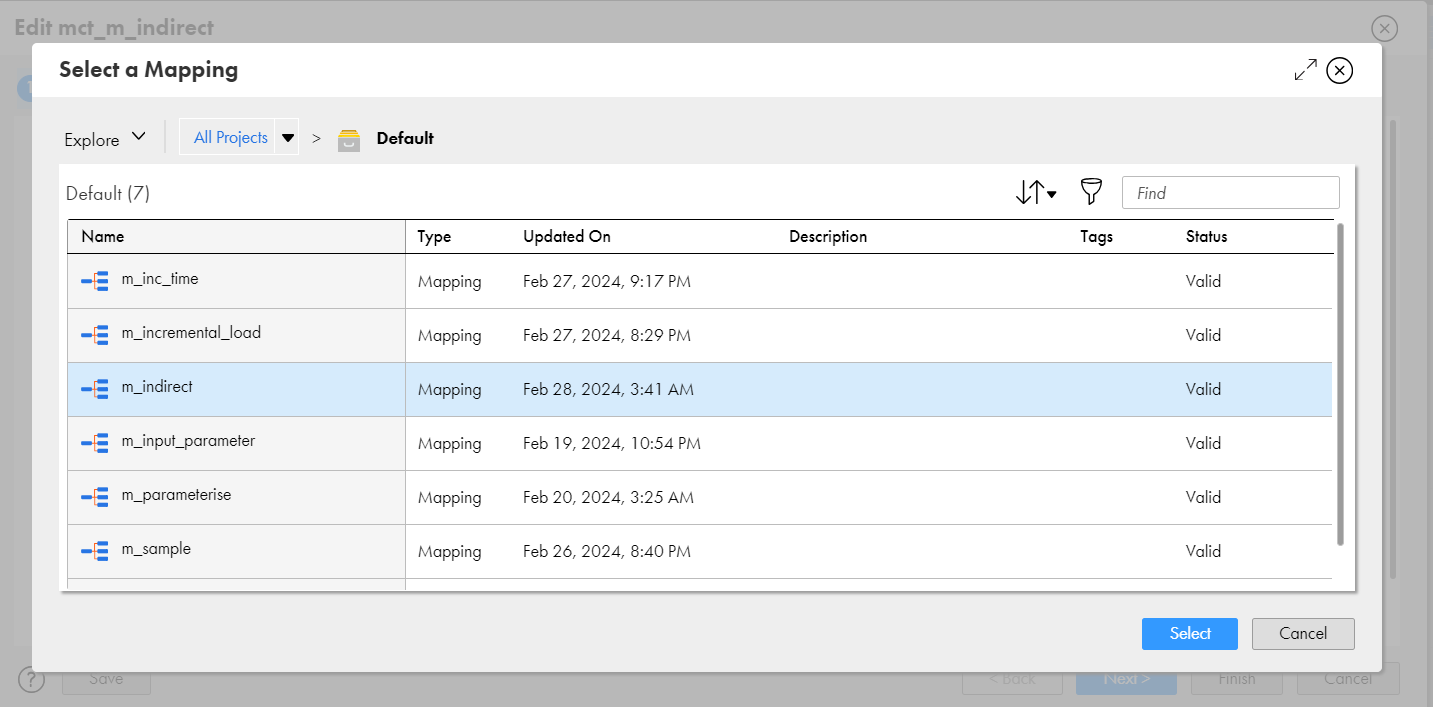Click the Description column header
Screen dimensions: 1433x707
pyautogui.click(x=828, y=237)
